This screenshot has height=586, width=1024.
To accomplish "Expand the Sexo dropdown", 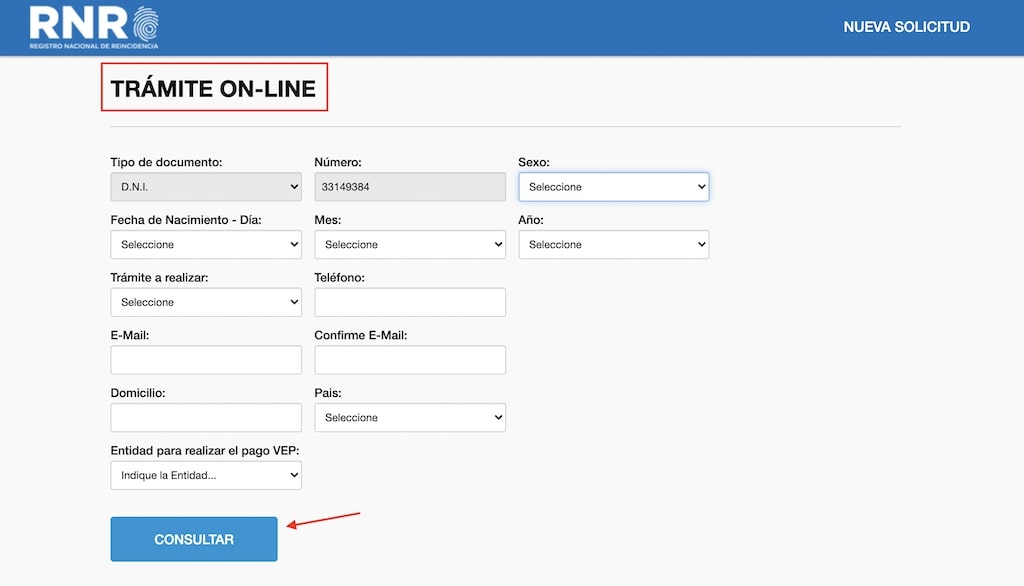I will (x=612, y=187).
